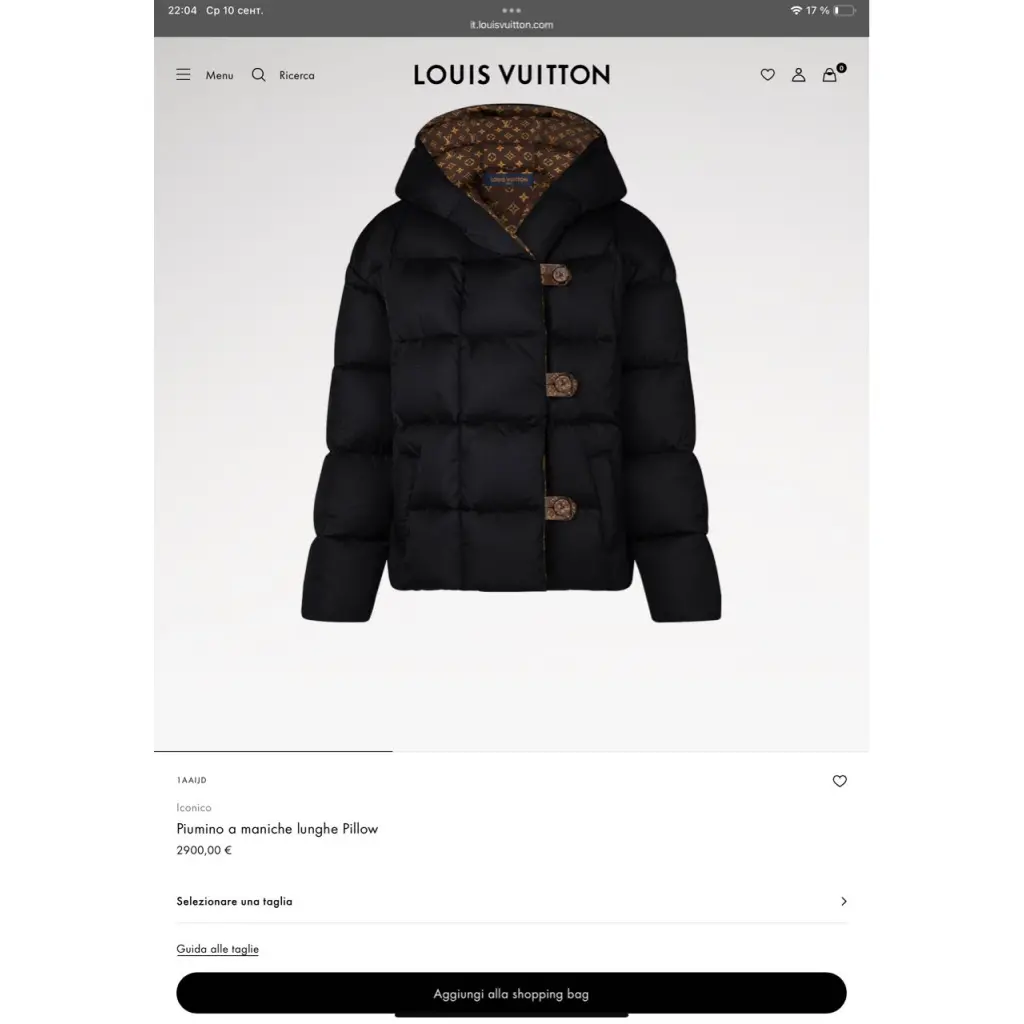This screenshot has height=1024, width=1024.
Task: Select the Menu label
Action: pos(219,75)
